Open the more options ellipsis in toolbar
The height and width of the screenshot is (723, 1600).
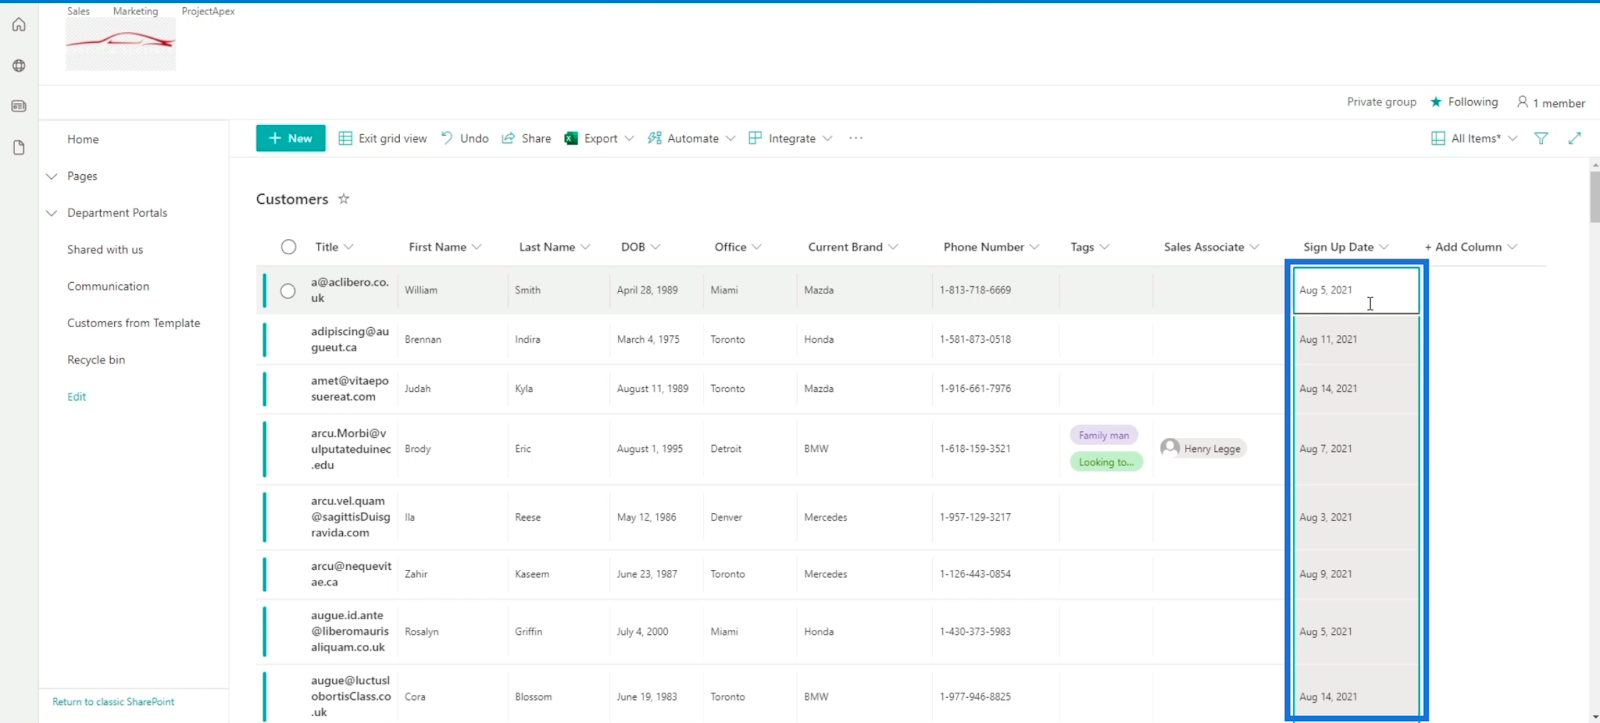coord(856,138)
